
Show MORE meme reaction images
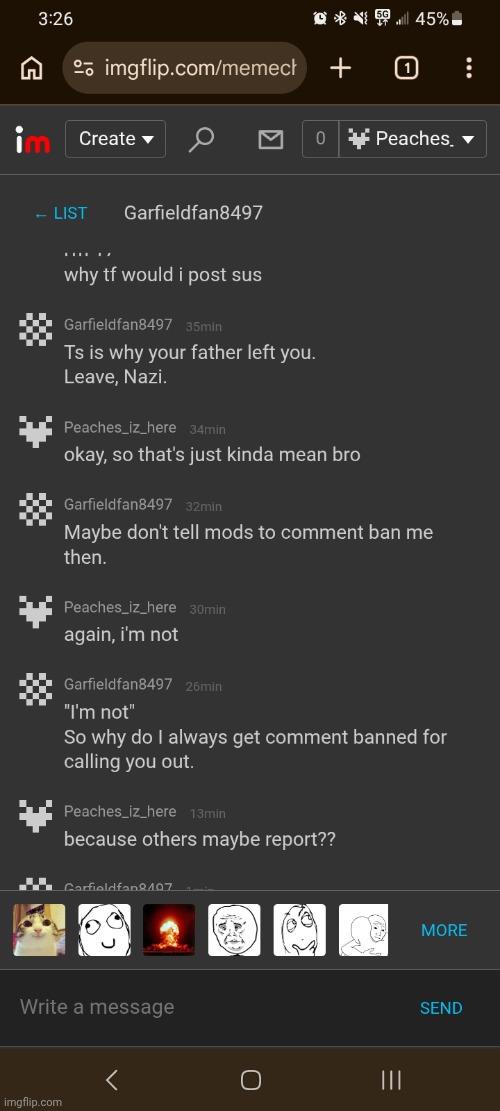point(444,930)
